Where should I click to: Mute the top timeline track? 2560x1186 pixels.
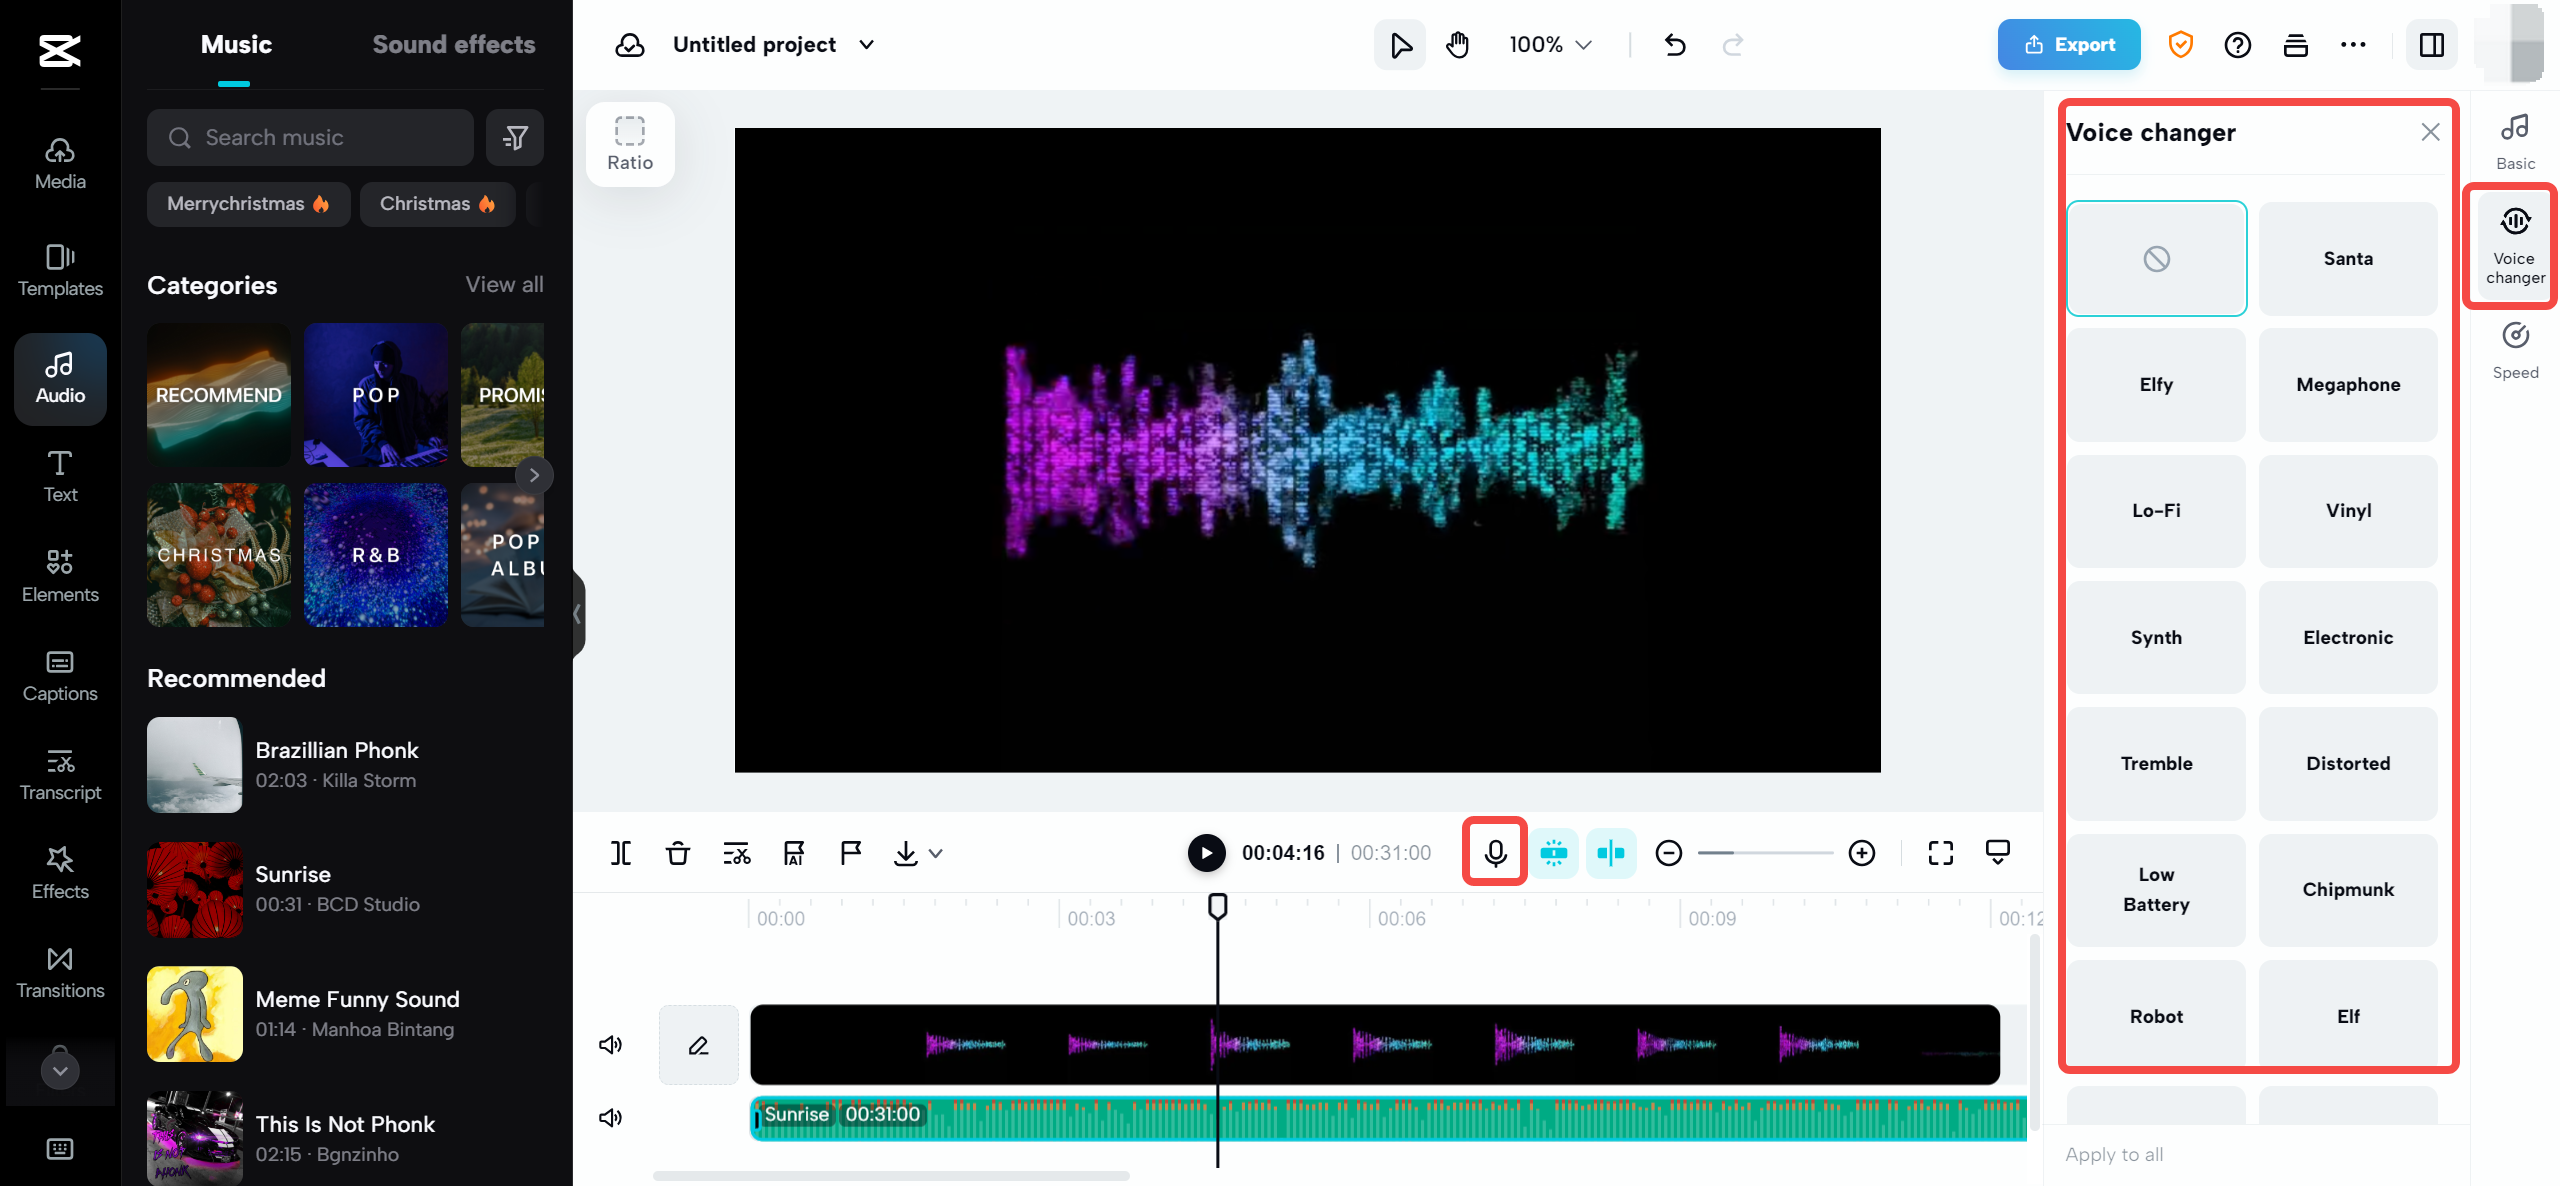611,1044
